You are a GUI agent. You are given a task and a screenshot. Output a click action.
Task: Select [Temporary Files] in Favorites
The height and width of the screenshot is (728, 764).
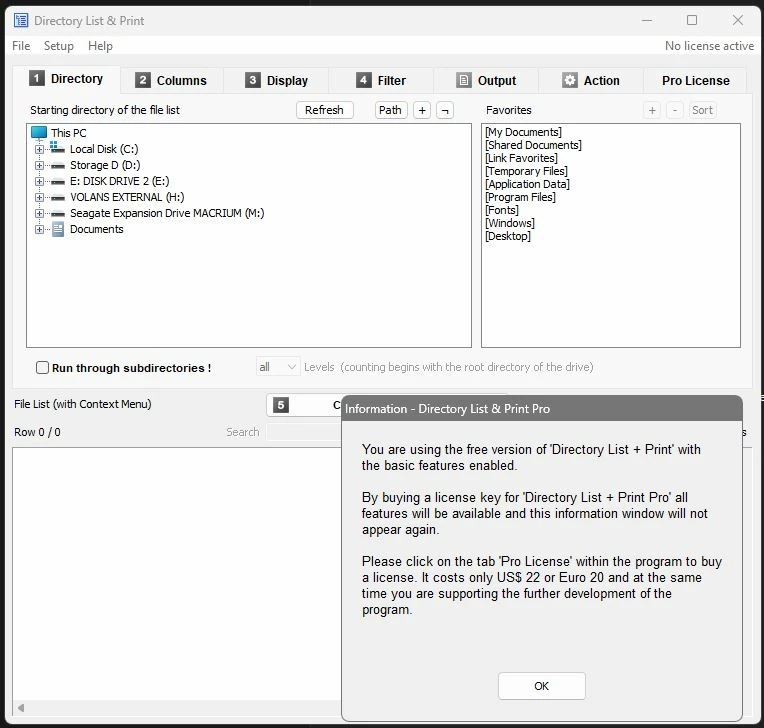526,171
